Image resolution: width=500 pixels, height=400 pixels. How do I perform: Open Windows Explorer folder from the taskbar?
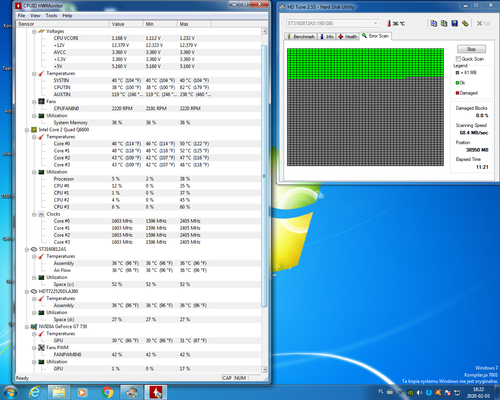coord(59,392)
